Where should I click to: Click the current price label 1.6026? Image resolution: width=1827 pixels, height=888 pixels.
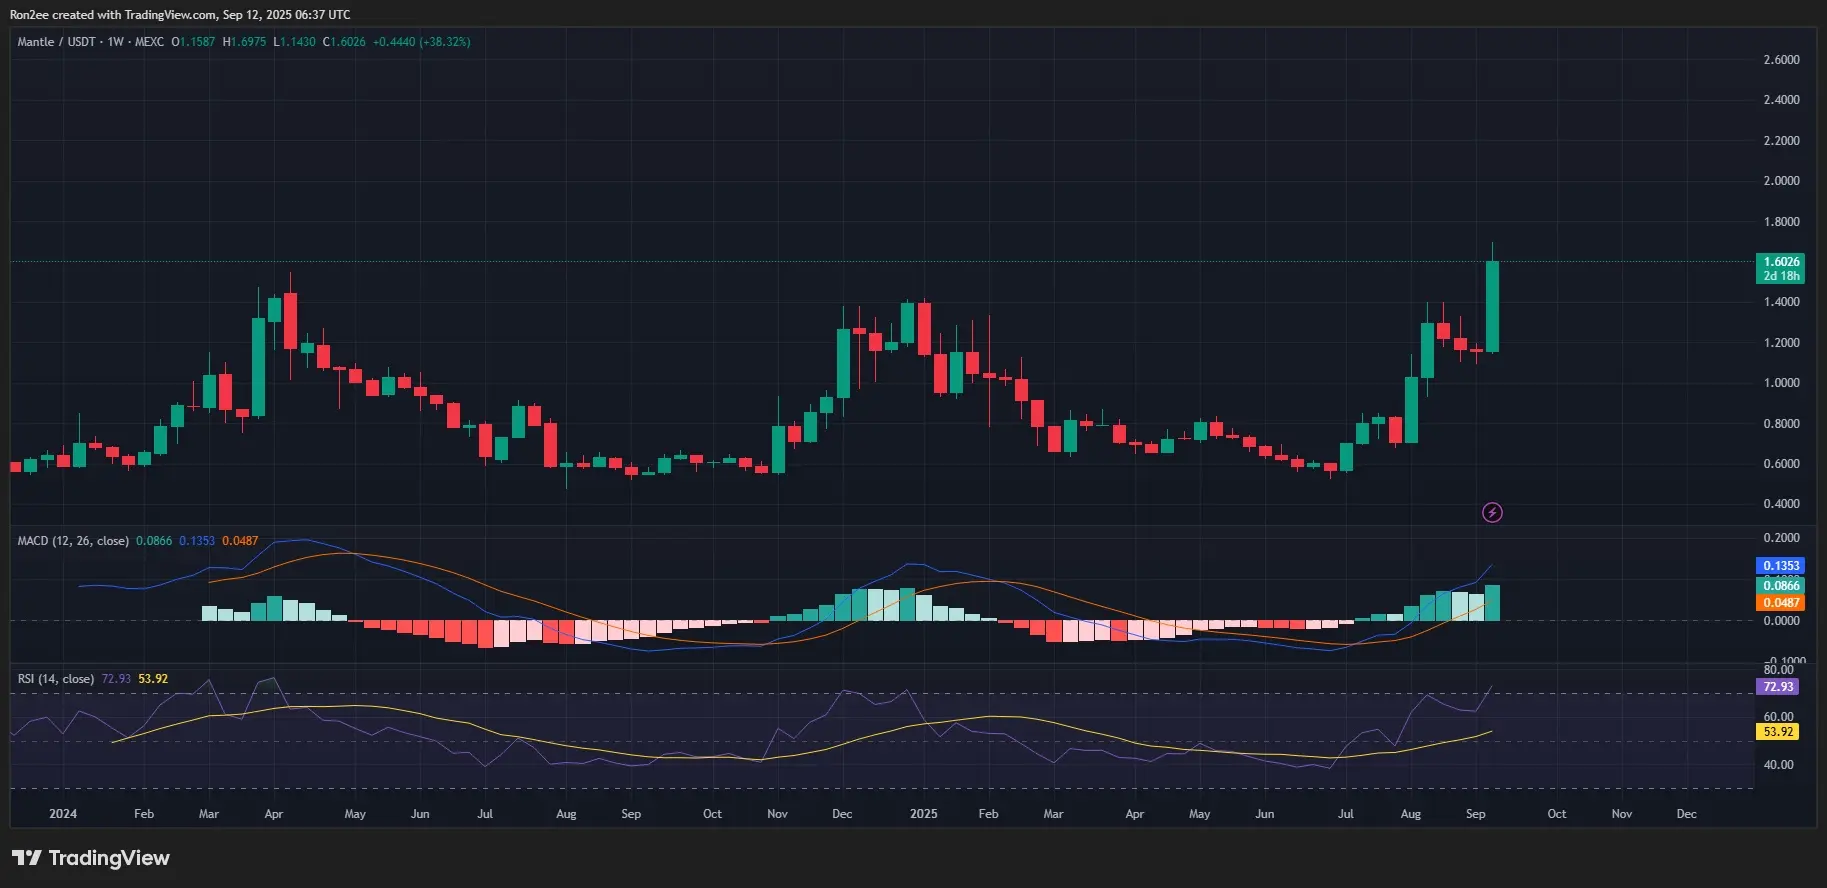[x=1781, y=262]
